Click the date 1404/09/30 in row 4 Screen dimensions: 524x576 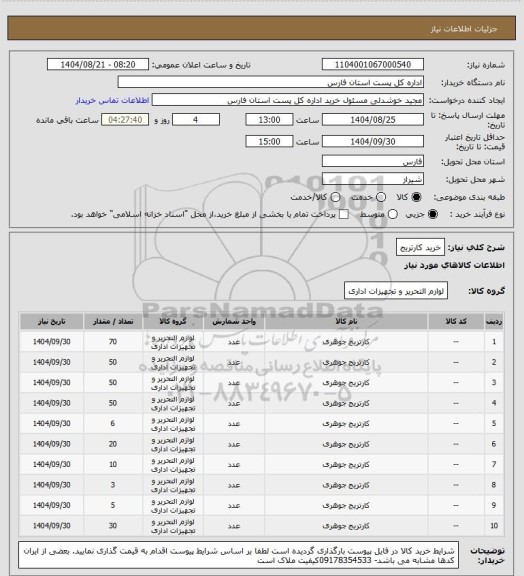(51, 403)
